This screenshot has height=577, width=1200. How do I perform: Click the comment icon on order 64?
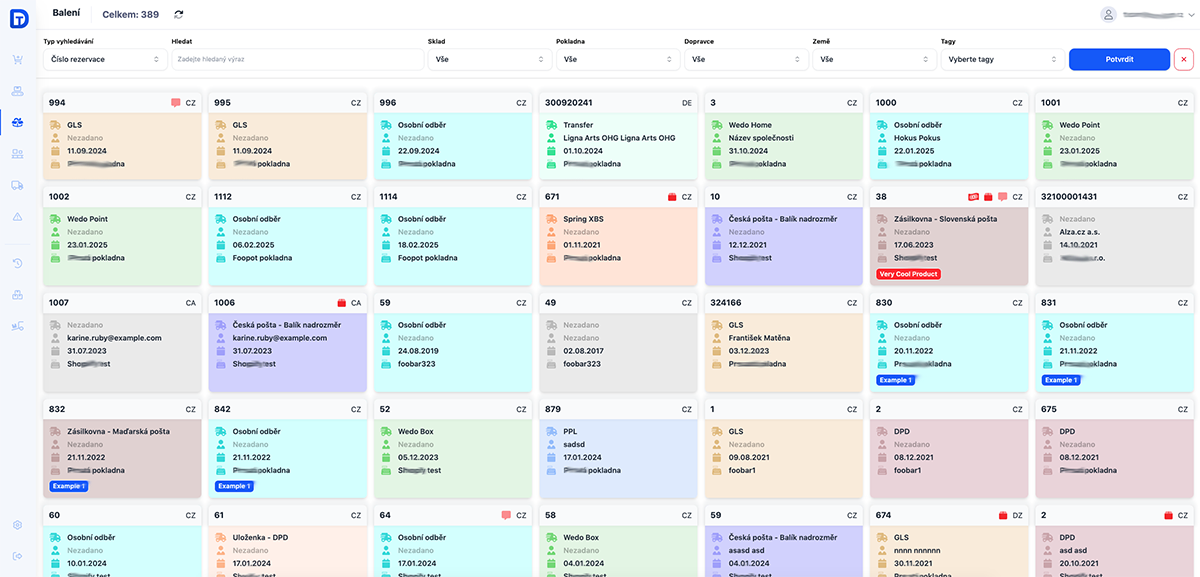pyautogui.click(x=506, y=515)
